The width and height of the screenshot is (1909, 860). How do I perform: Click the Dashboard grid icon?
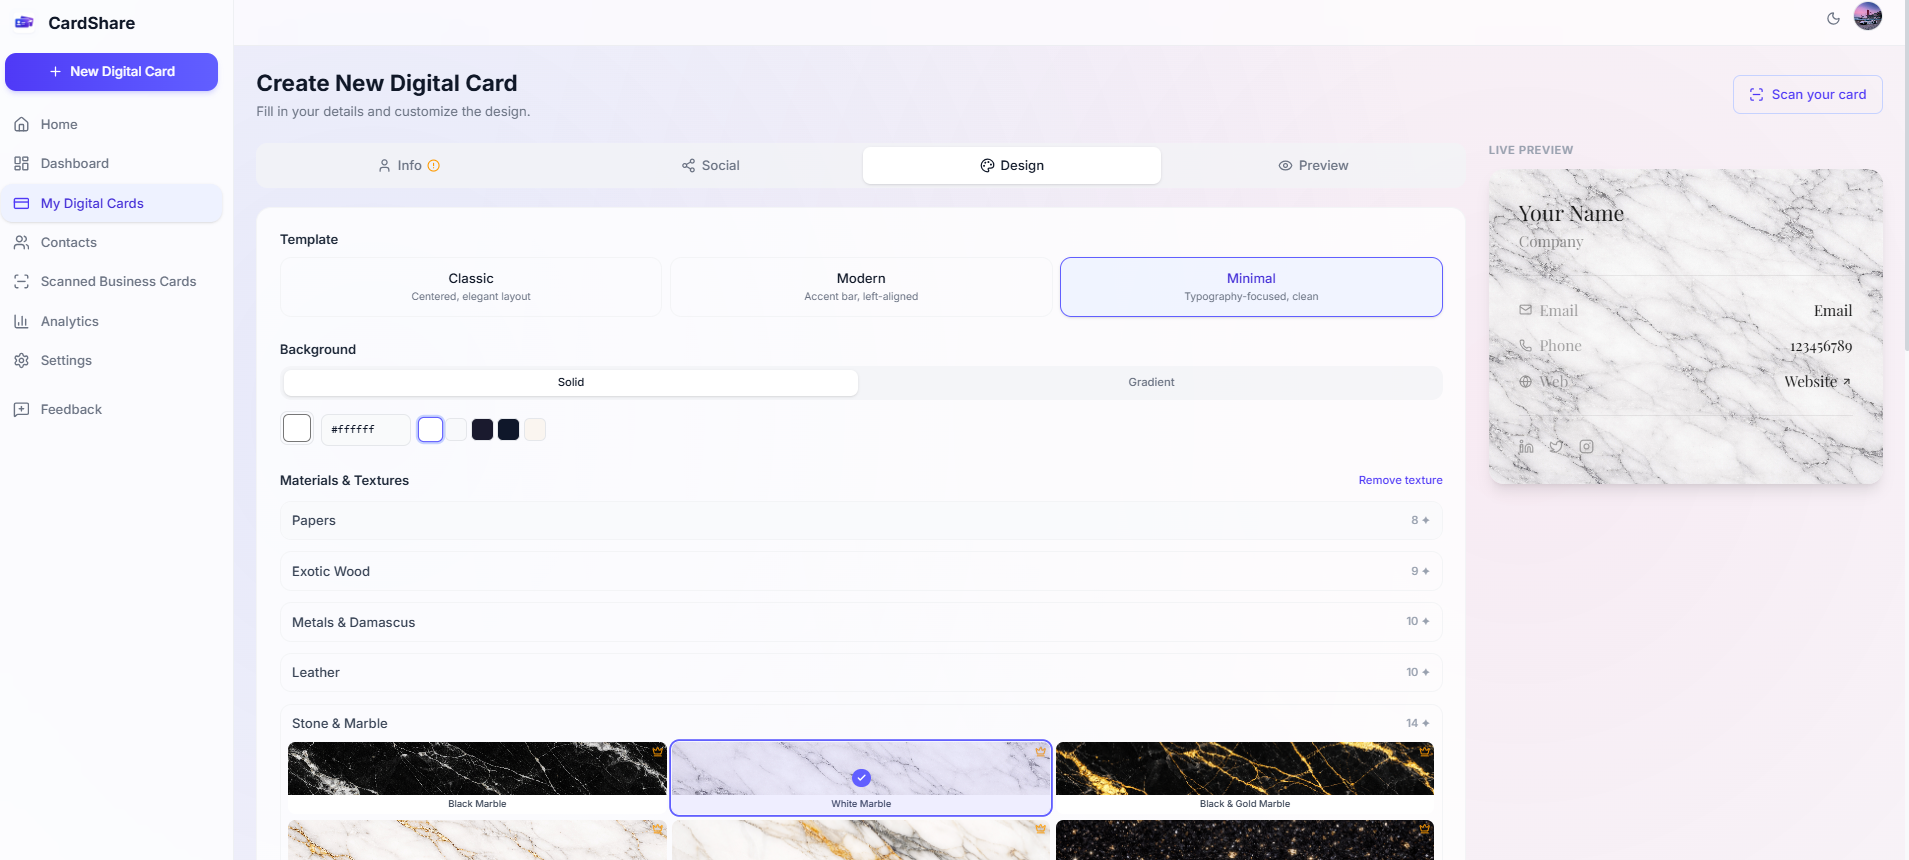coord(21,163)
